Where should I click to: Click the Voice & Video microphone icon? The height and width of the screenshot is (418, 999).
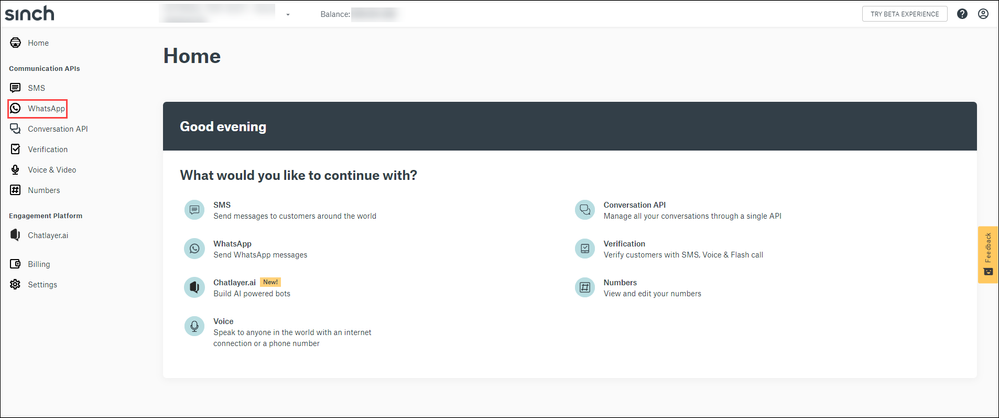coord(15,169)
